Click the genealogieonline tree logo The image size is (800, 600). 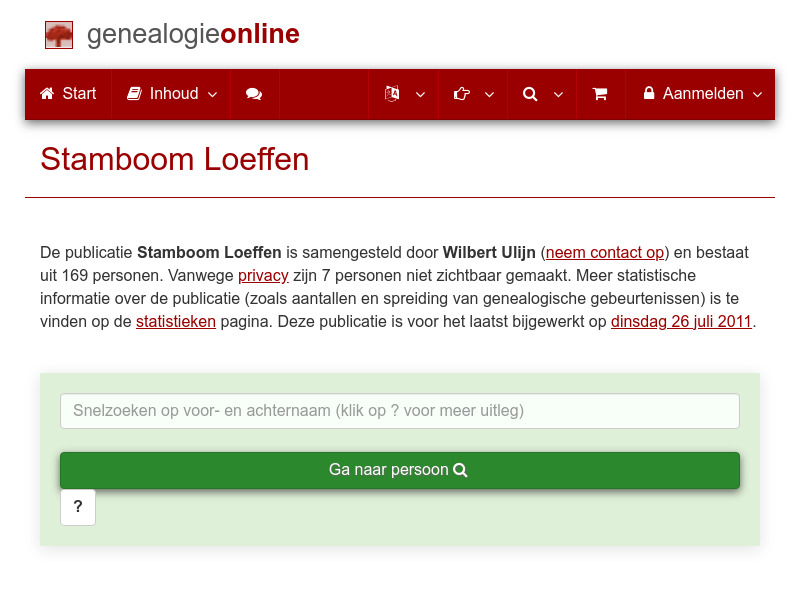[59, 34]
